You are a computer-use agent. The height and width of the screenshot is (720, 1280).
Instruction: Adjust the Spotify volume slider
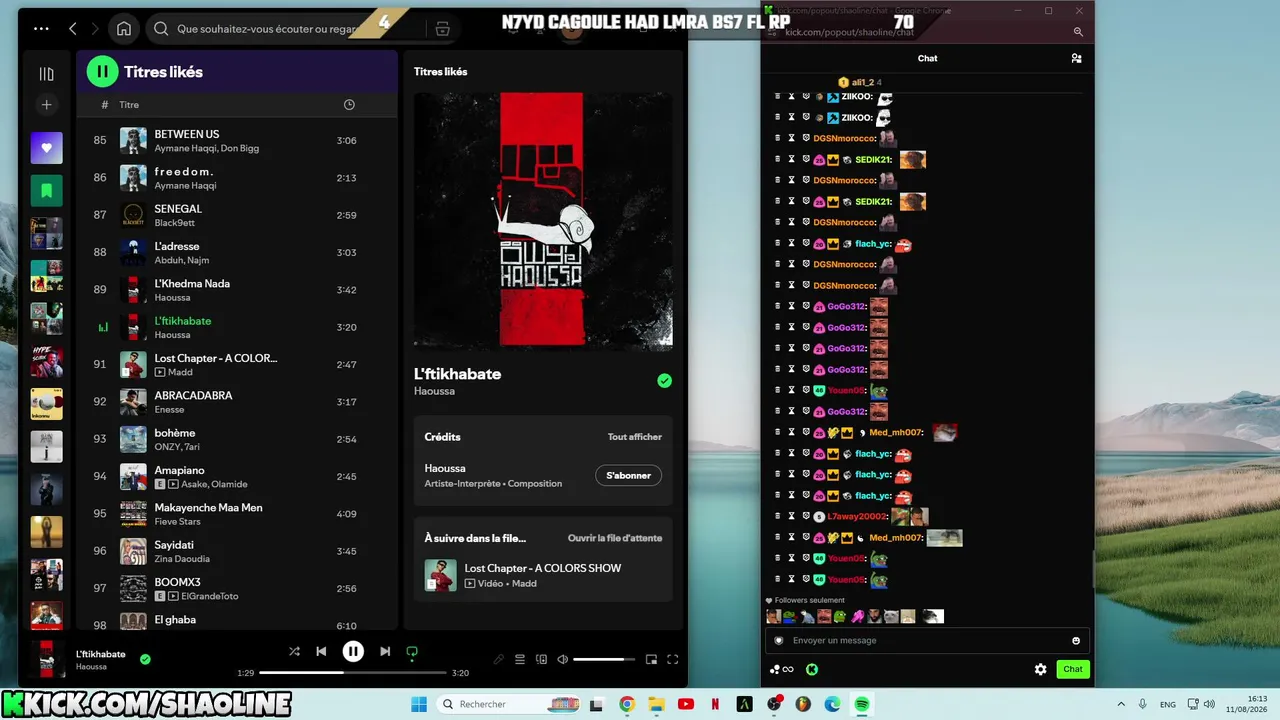coord(604,659)
